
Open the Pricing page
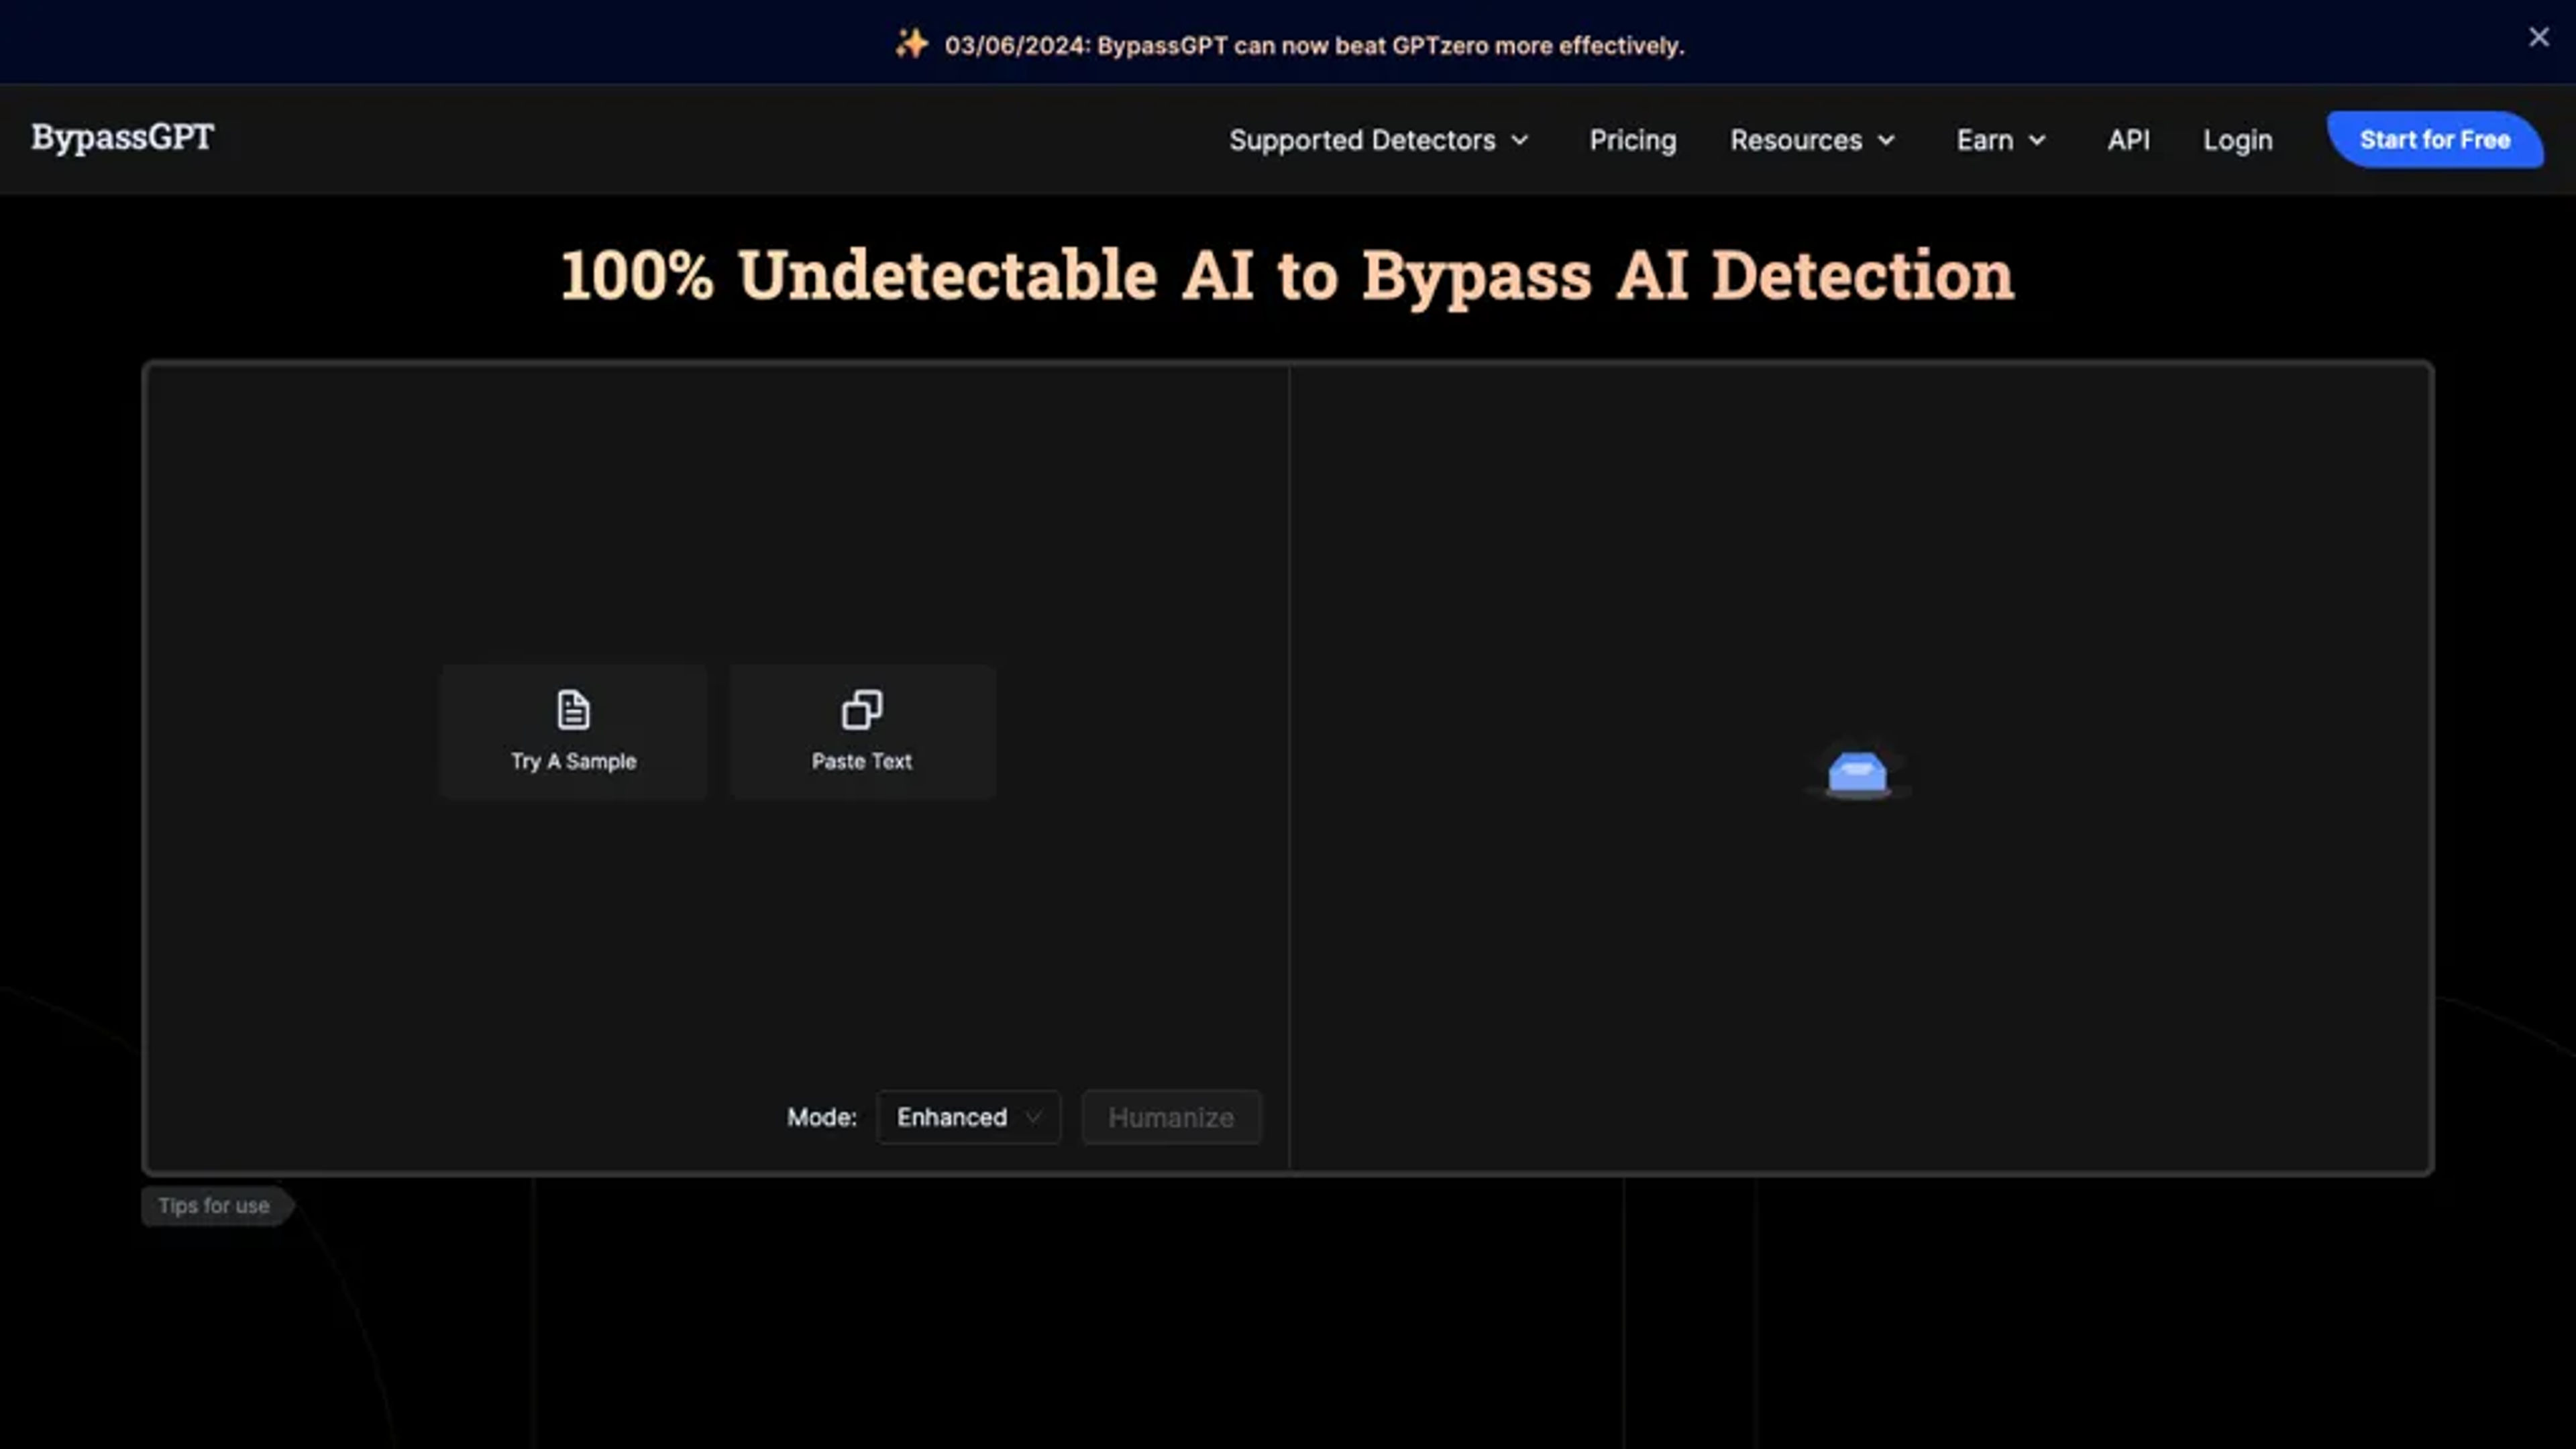[1633, 140]
